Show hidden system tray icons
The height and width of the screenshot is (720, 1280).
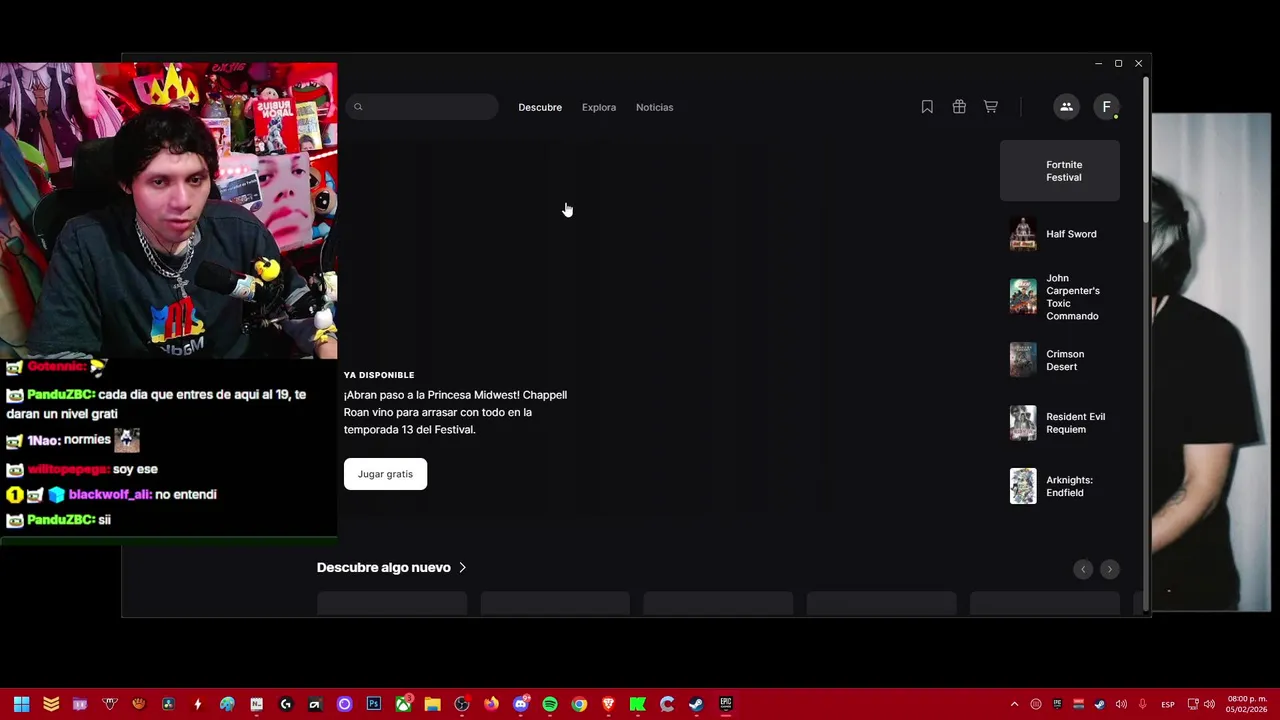pos(1014,704)
